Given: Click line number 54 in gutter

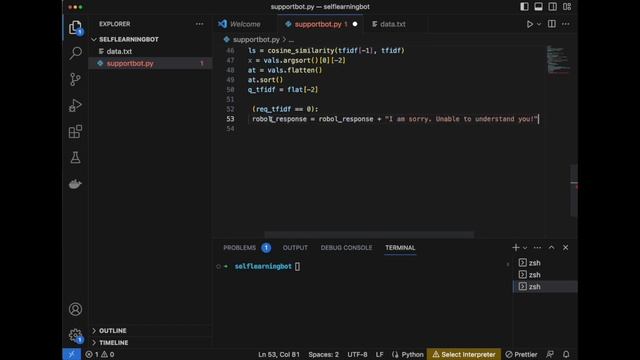Looking at the screenshot, I should (x=231, y=129).
